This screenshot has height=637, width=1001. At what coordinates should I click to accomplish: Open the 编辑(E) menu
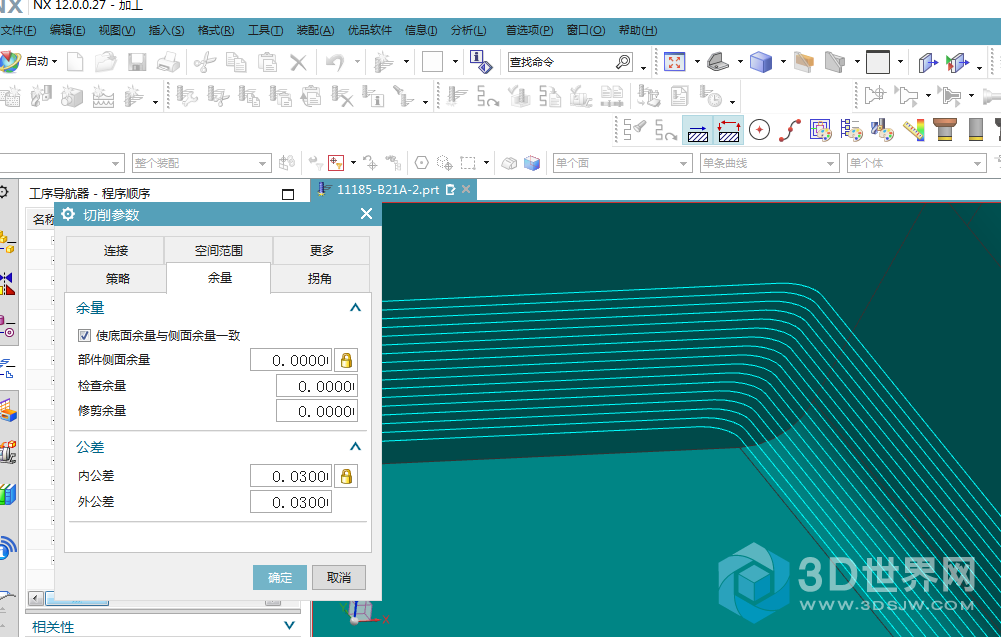click(x=67, y=31)
